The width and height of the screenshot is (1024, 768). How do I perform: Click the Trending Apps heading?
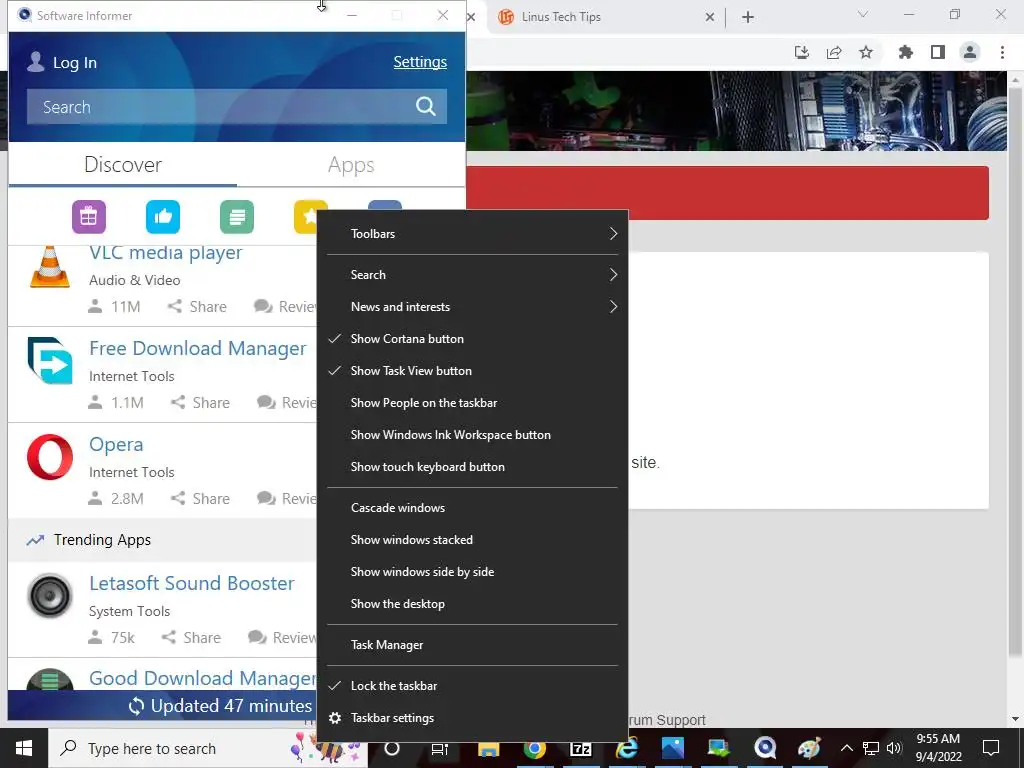click(x=102, y=540)
